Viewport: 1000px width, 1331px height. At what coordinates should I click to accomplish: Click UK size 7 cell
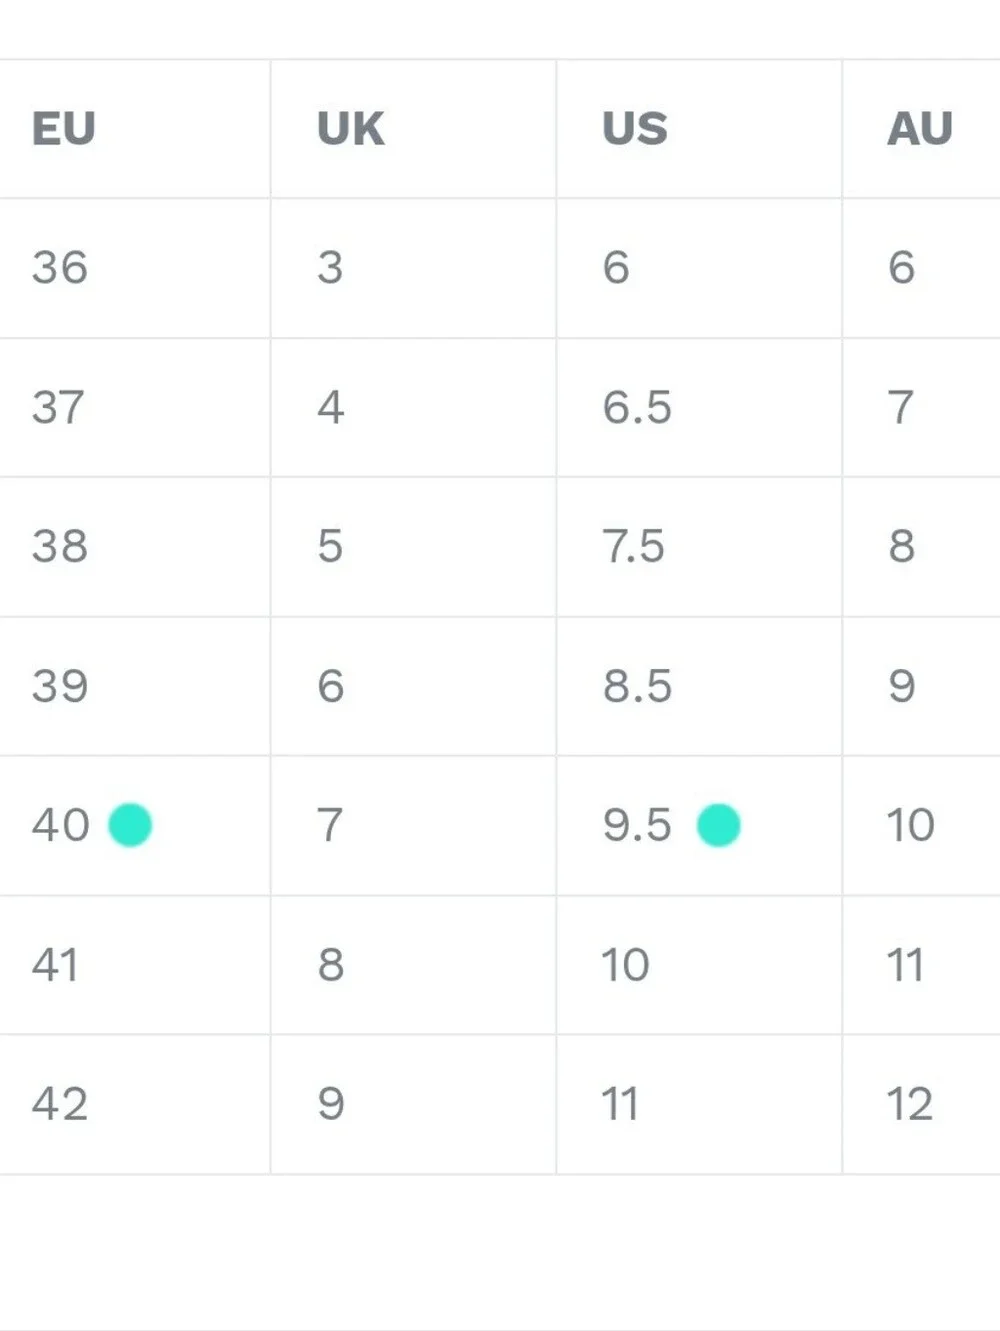pyautogui.click(x=413, y=825)
